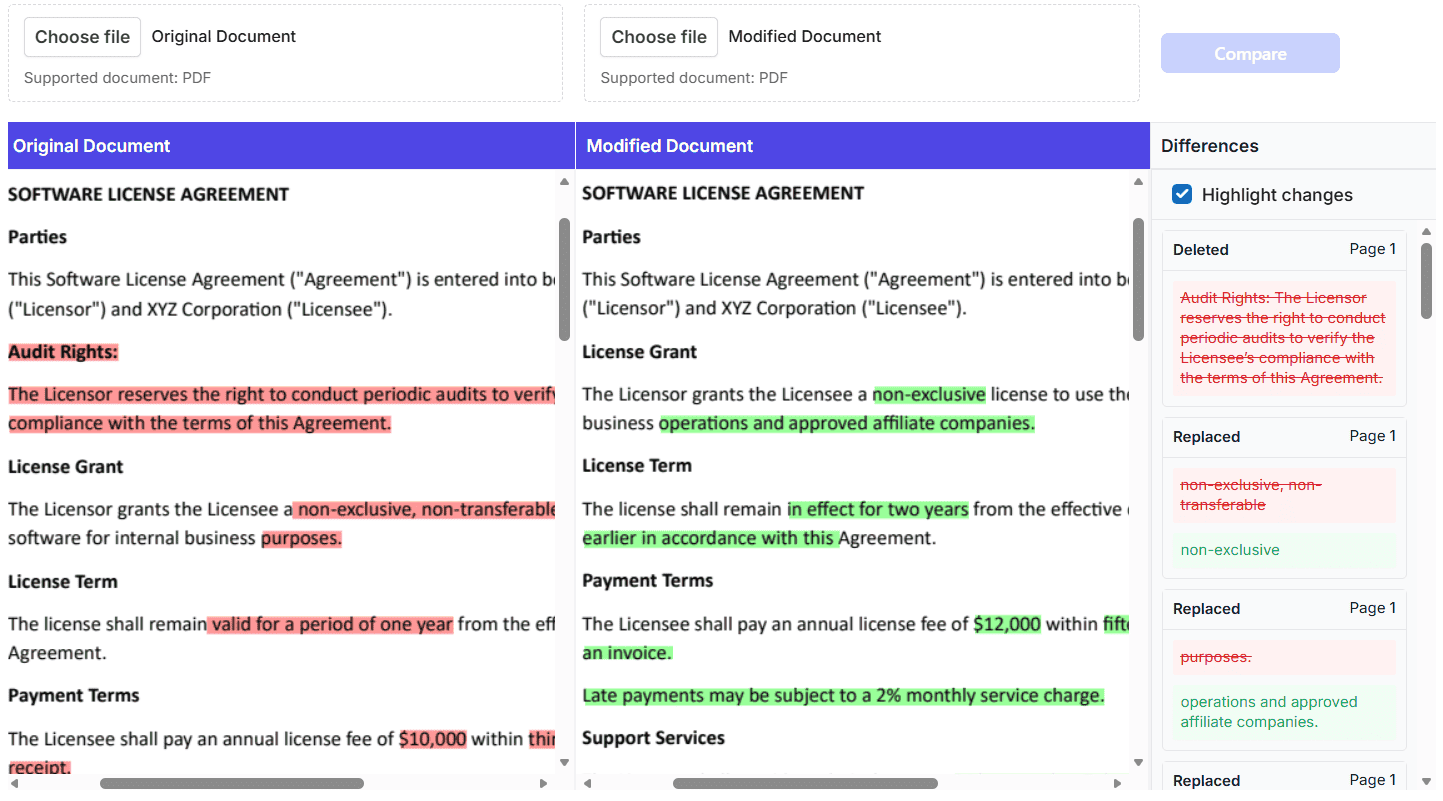1443x801 pixels.
Task: Click green 'non-exclusive' in the modified document pane
Action: [x=929, y=394]
